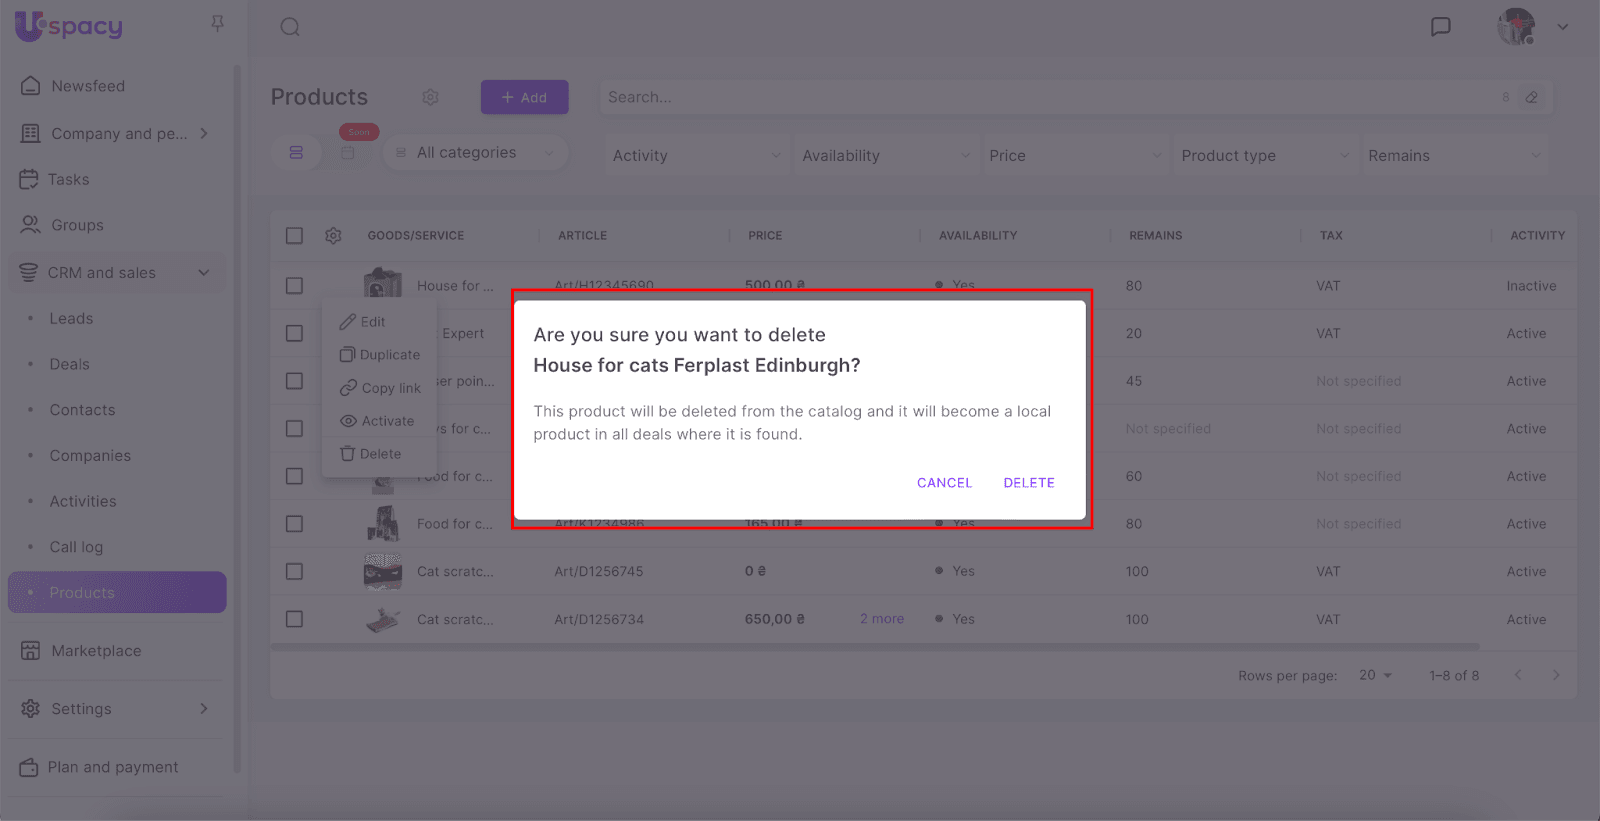The image size is (1600, 821).
Task: Select checkbox for Art/D1256734 row
Action: pyautogui.click(x=294, y=620)
